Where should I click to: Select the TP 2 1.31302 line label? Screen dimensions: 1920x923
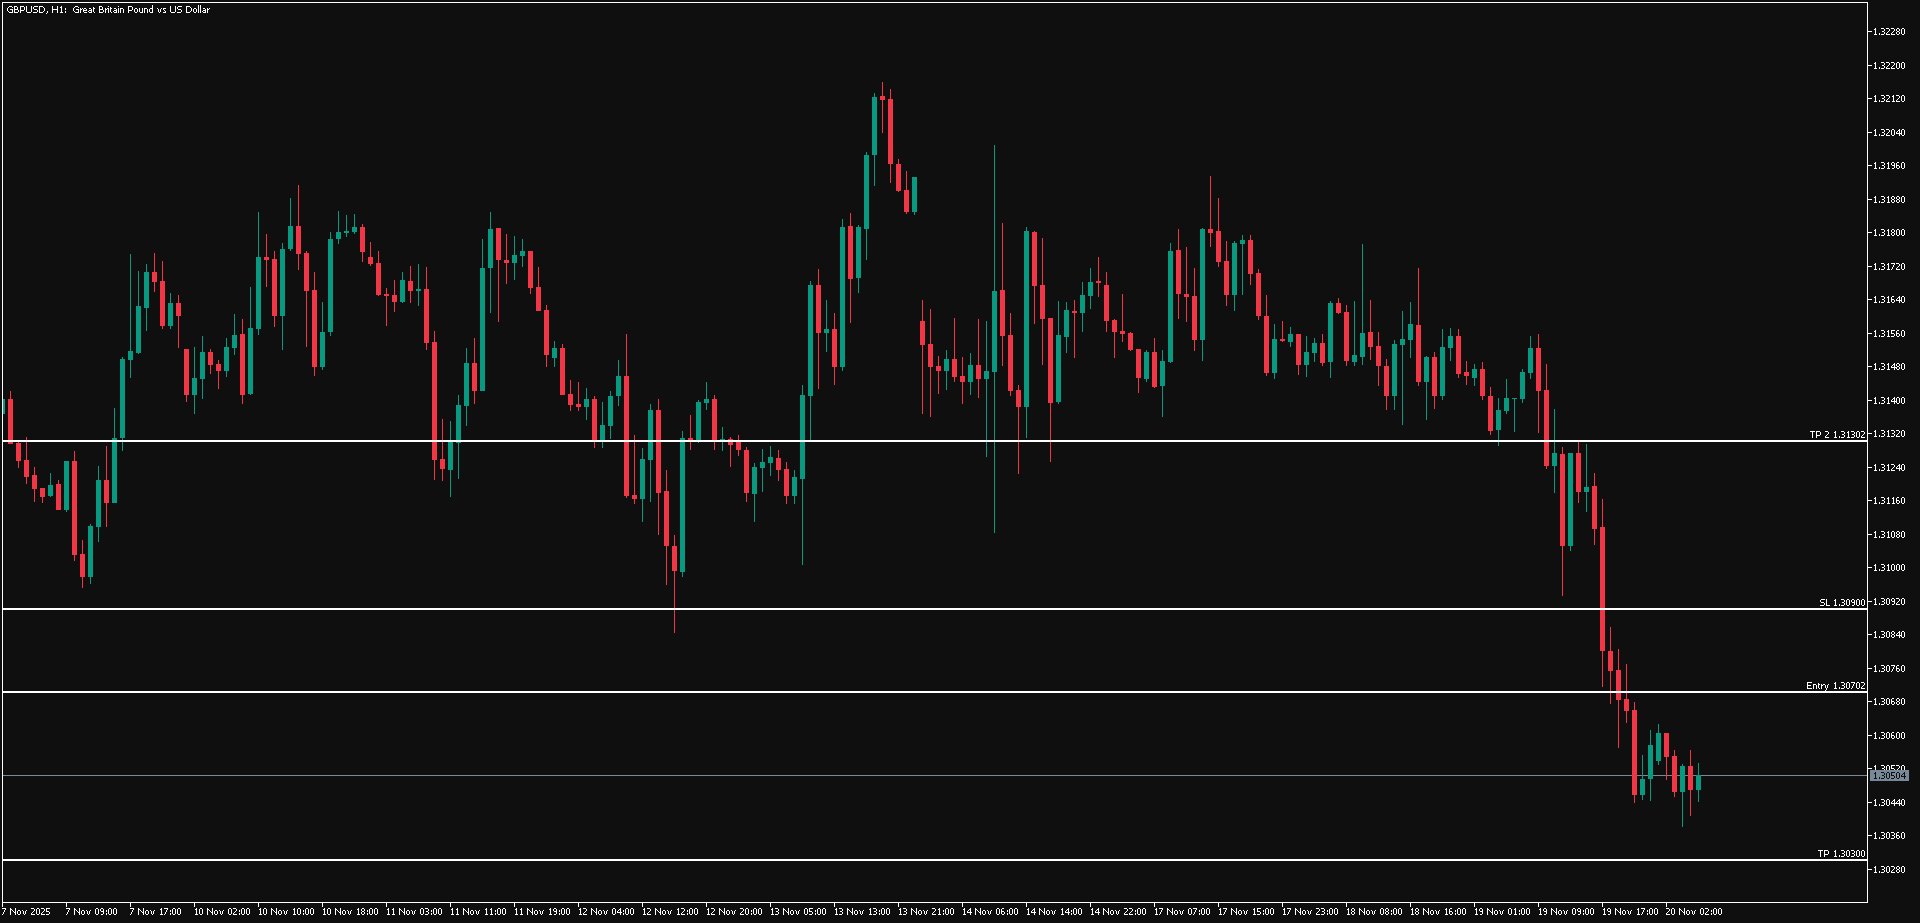point(1837,435)
